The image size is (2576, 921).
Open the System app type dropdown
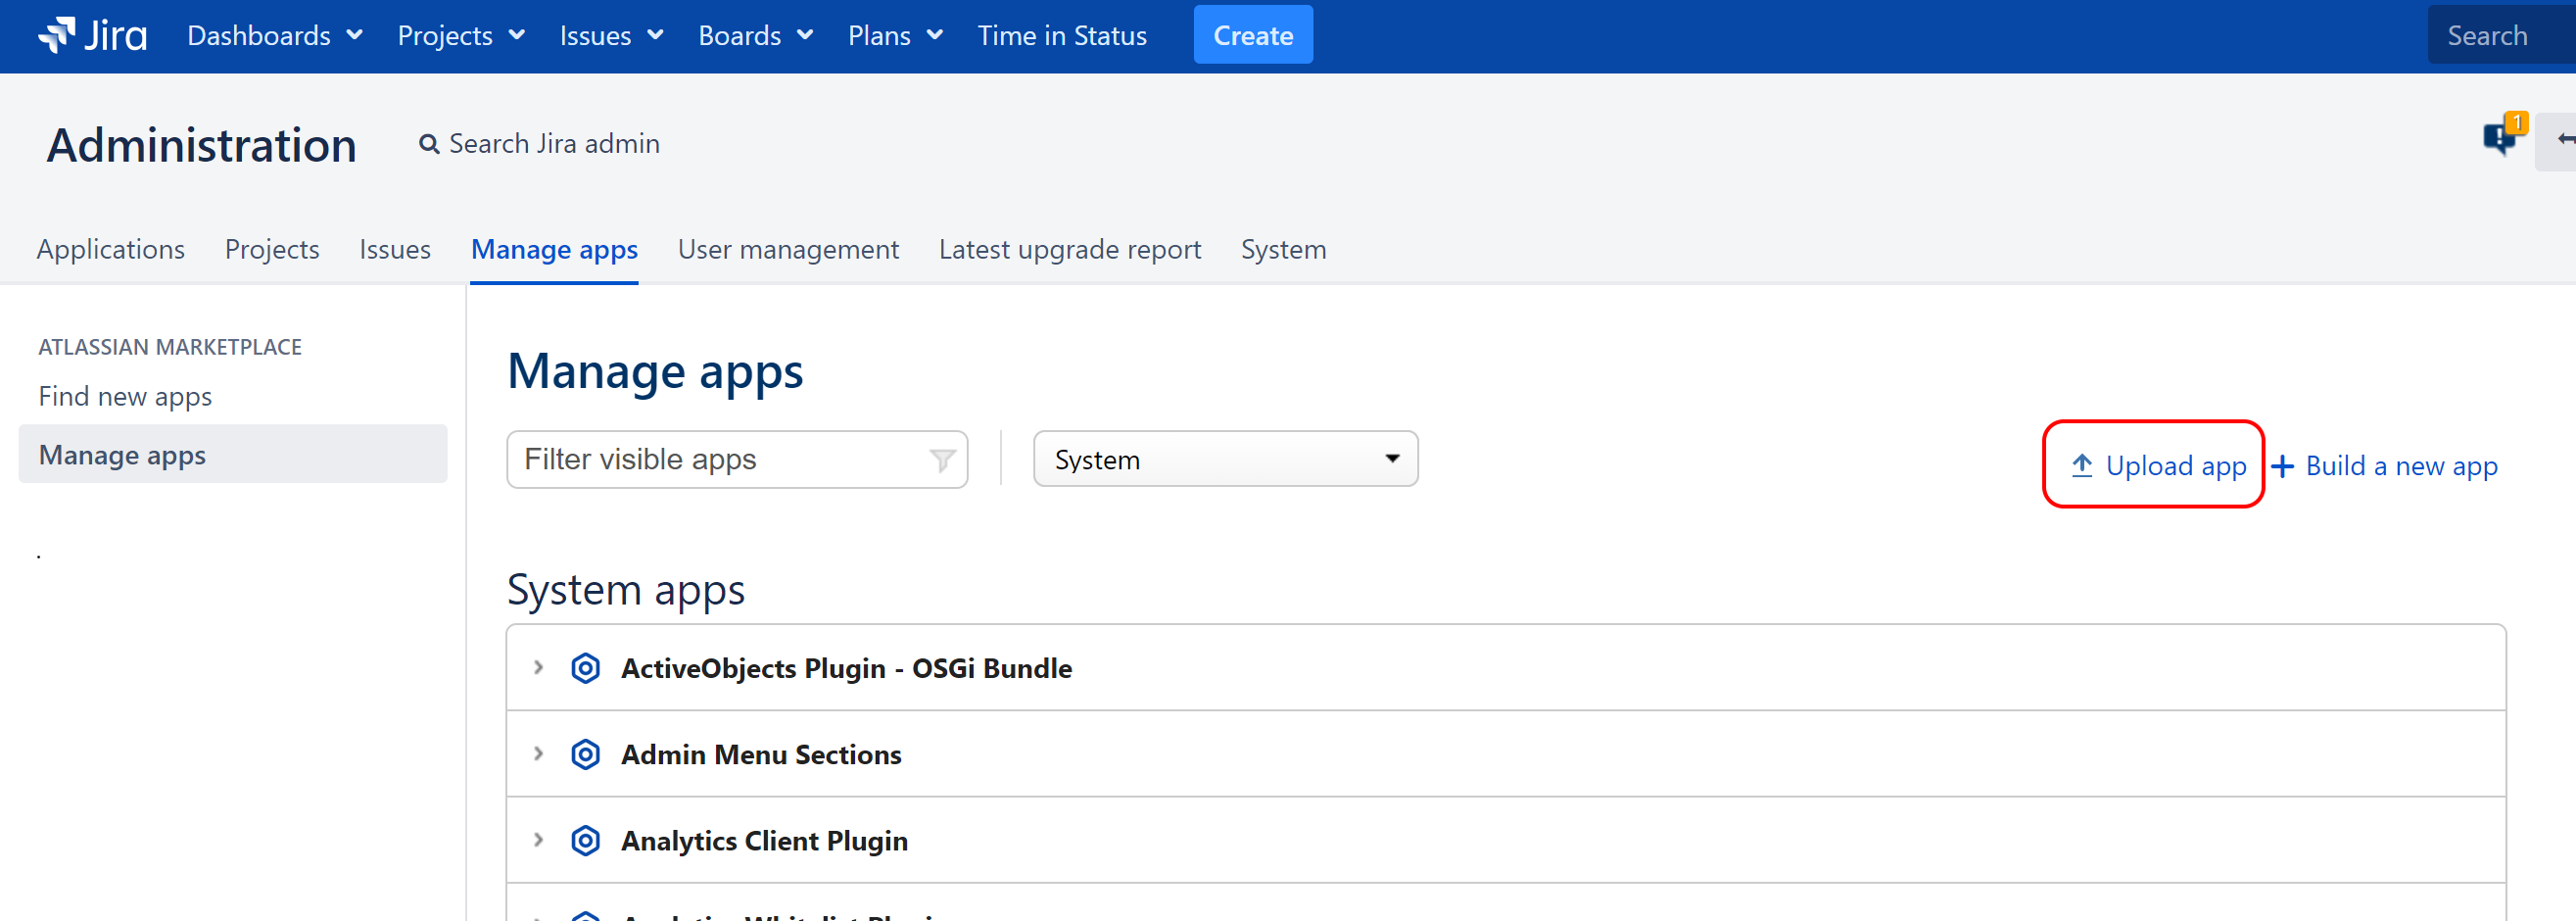click(x=1224, y=459)
